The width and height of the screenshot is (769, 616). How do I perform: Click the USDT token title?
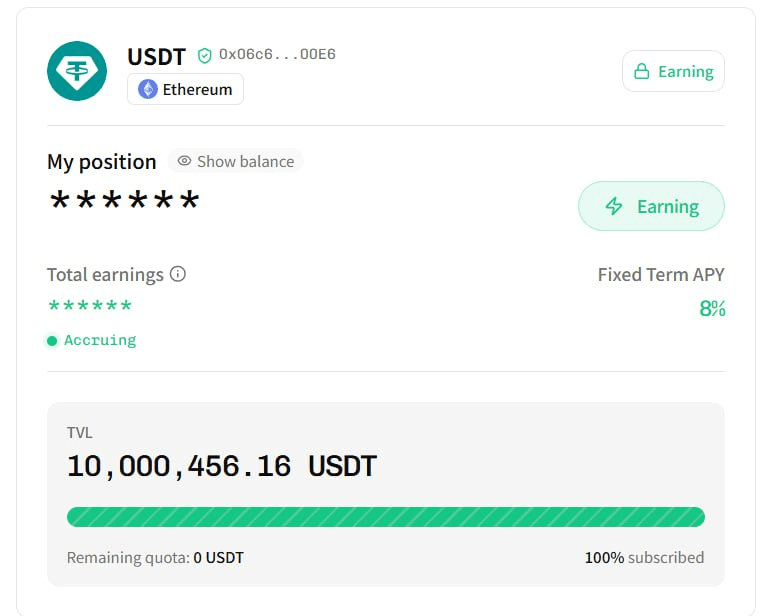pyautogui.click(x=156, y=56)
